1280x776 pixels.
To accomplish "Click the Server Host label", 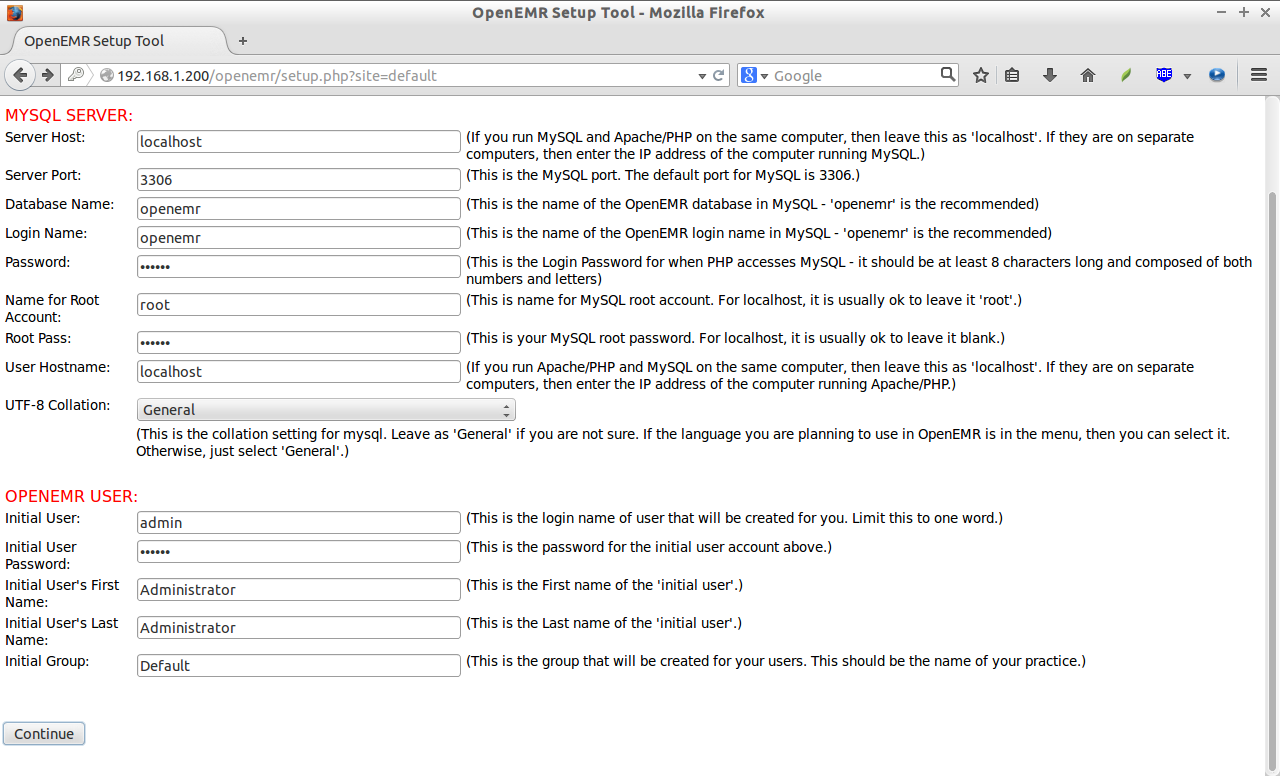I will coord(45,137).
